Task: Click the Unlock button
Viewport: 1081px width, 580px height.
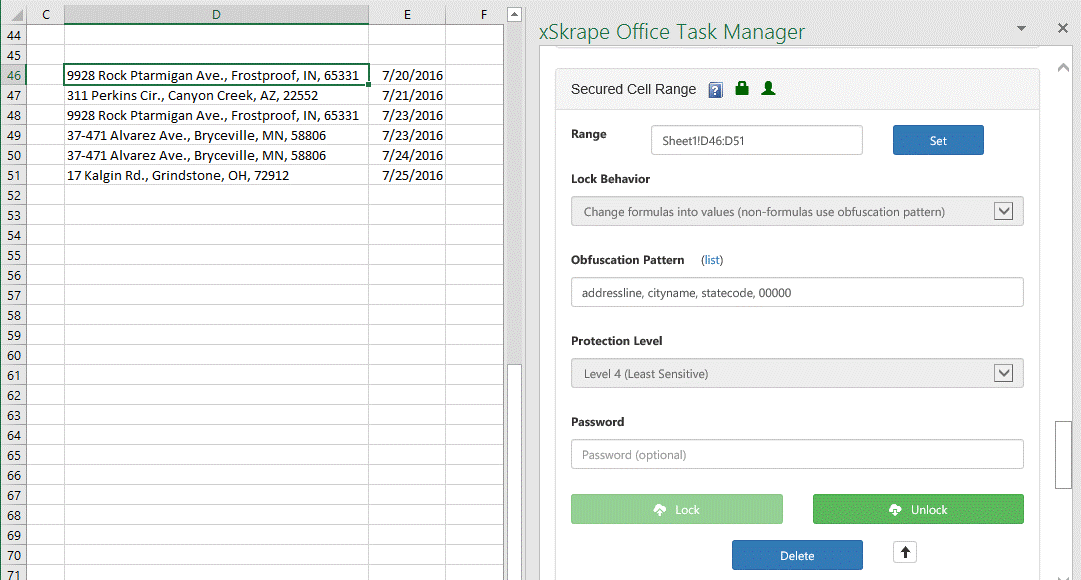Action: [918, 509]
